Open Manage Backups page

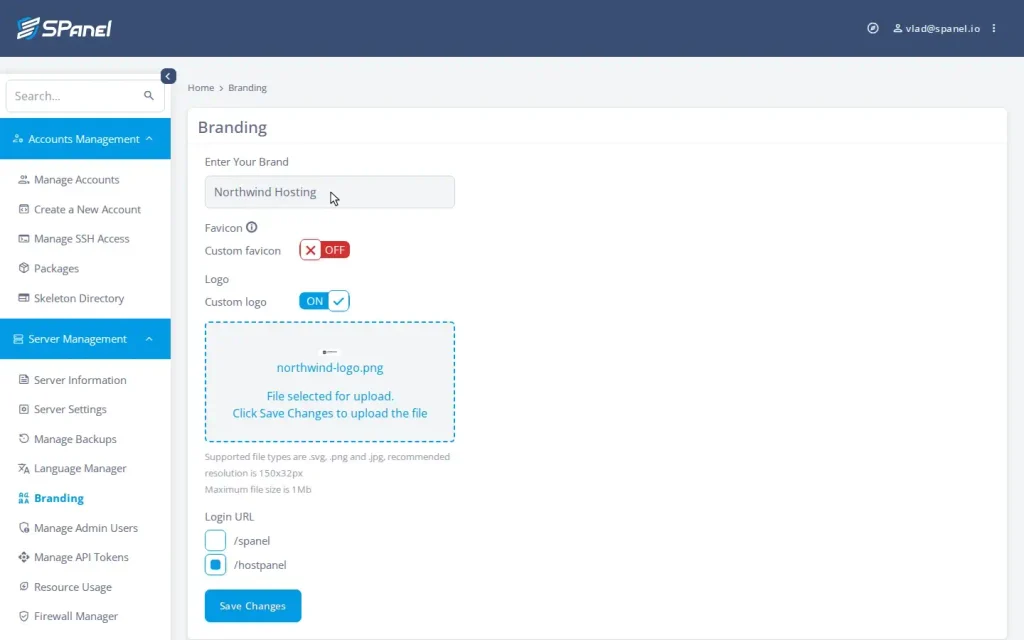(x=75, y=439)
